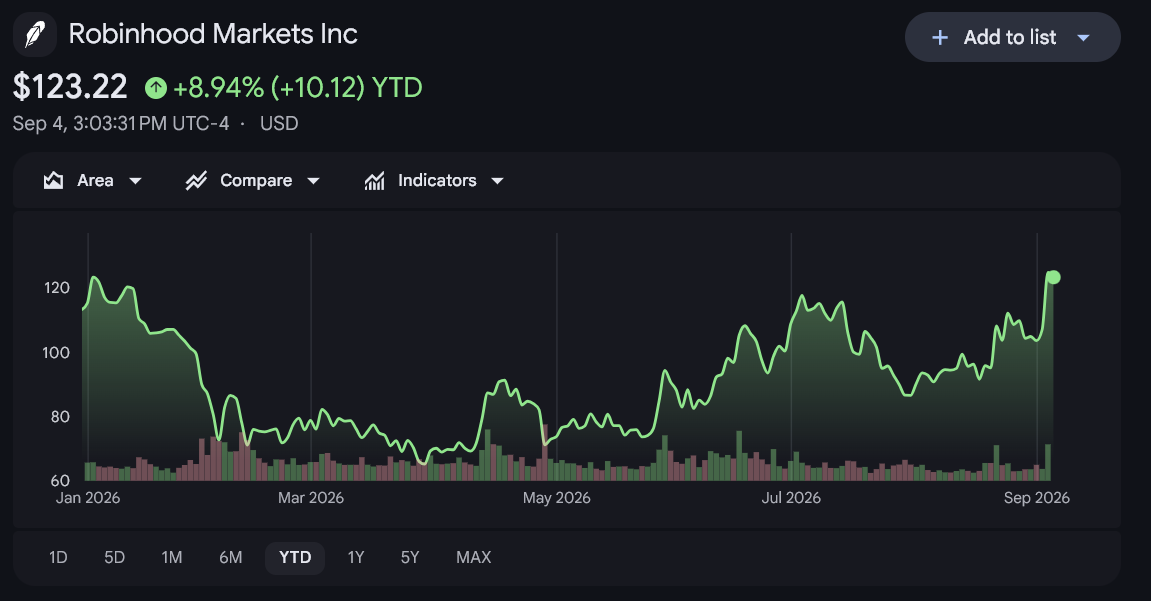The height and width of the screenshot is (601, 1151).
Task: Click the Sep 4 timestamp text
Action: (120, 123)
